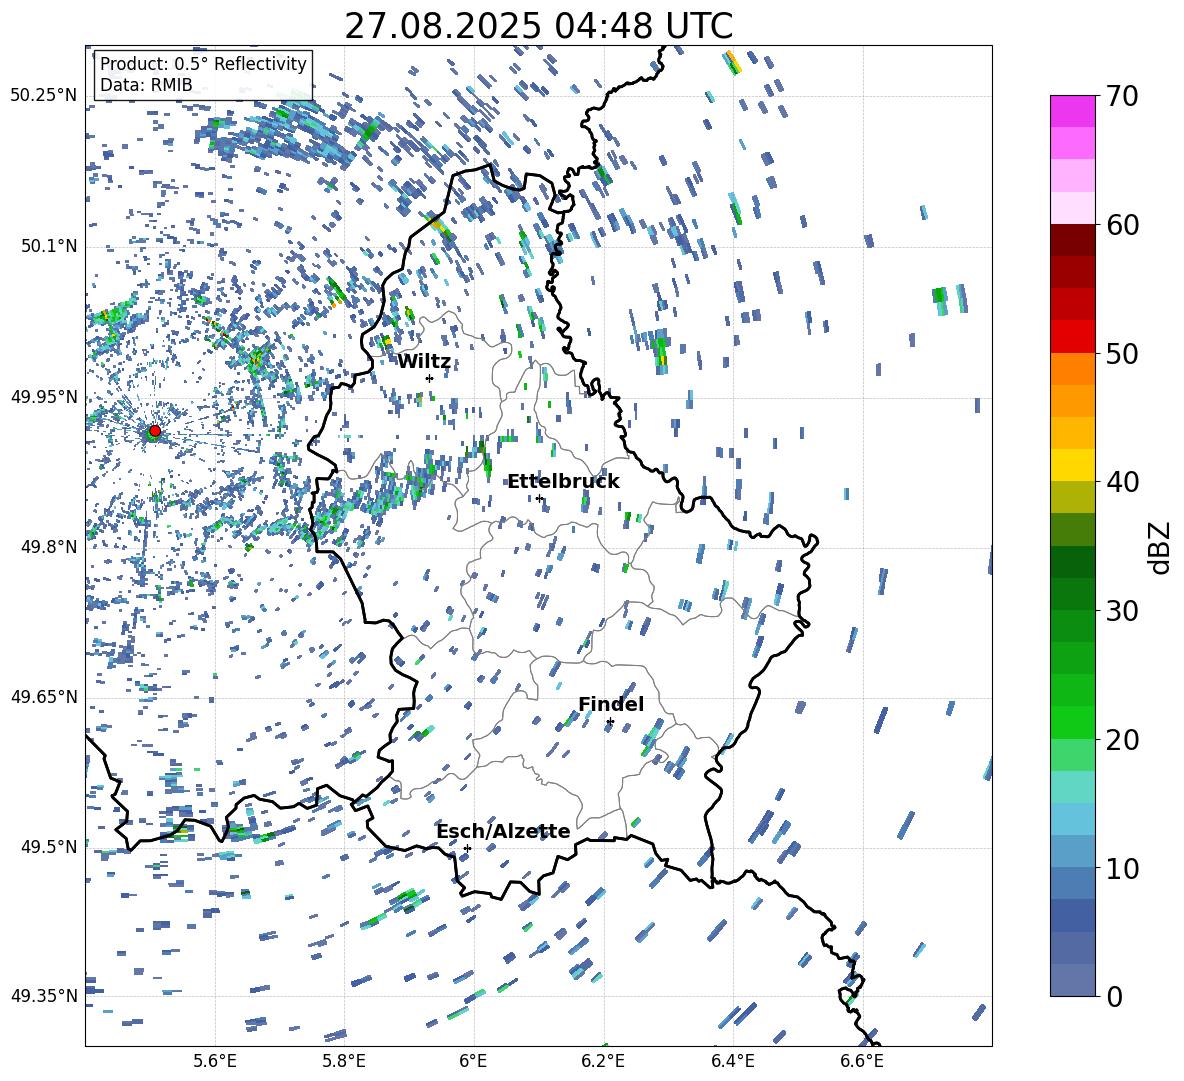Click the Findel station label
This screenshot has height=1081, width=1184.
pos(611,704)
